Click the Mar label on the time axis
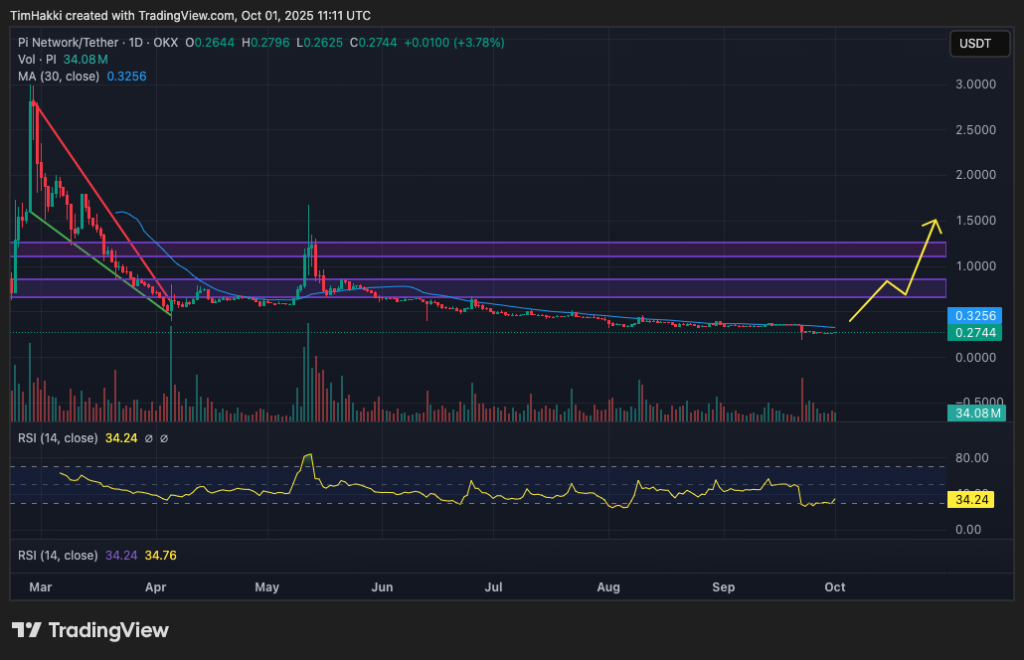The height and width of the screenshot is (660, 1024). [40, 587]
